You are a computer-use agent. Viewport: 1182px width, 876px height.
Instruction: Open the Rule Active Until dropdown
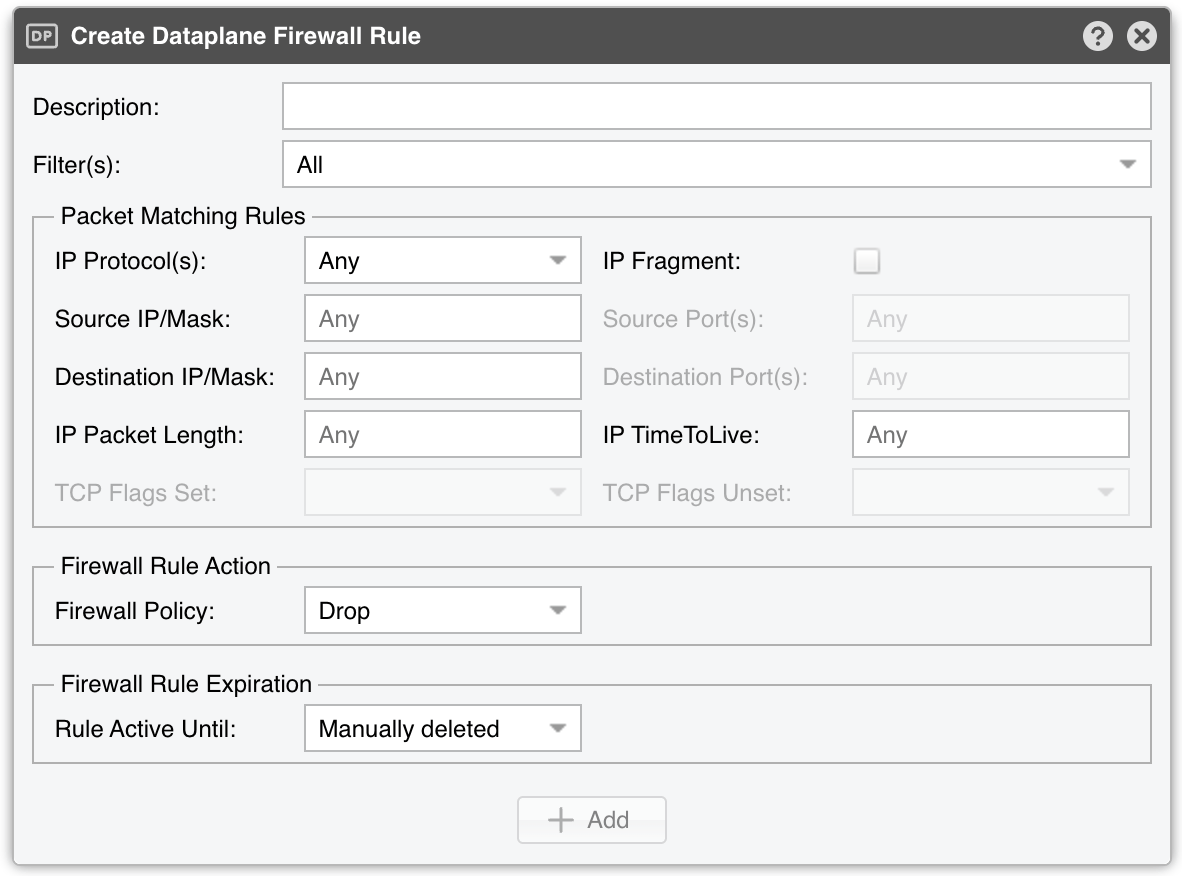(442, 728)
